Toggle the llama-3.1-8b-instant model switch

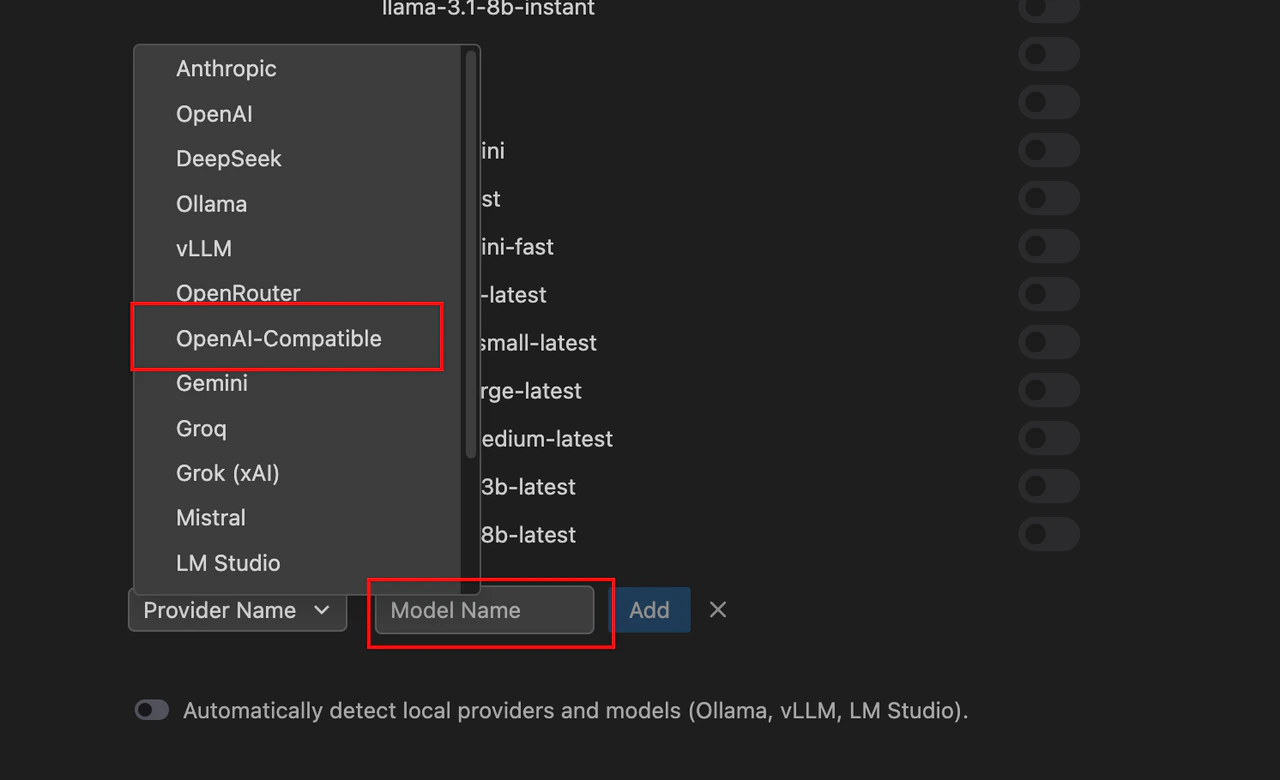[1049, 7]
